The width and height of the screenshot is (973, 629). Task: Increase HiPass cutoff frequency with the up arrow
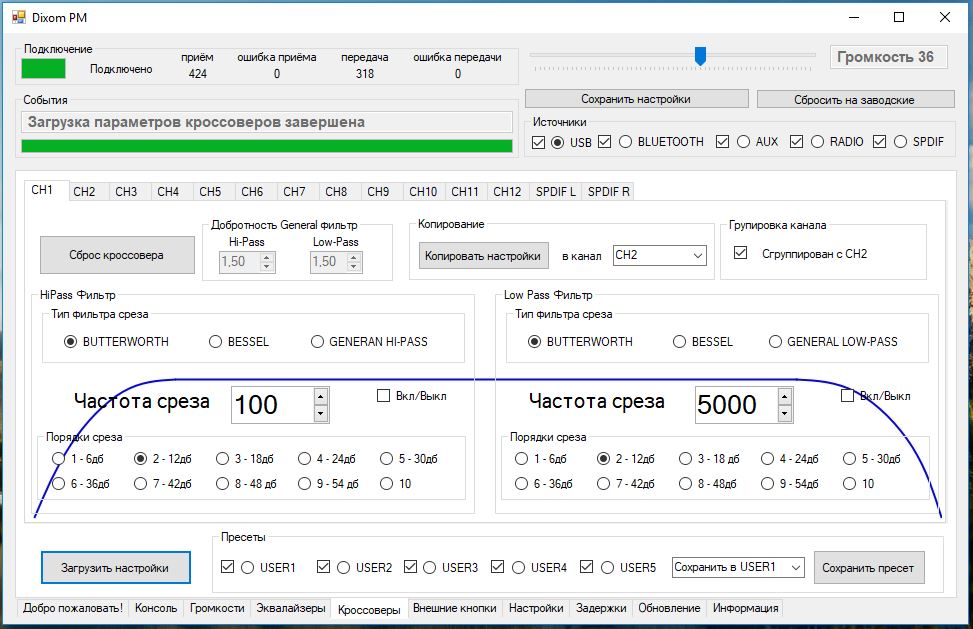[321, 396]
